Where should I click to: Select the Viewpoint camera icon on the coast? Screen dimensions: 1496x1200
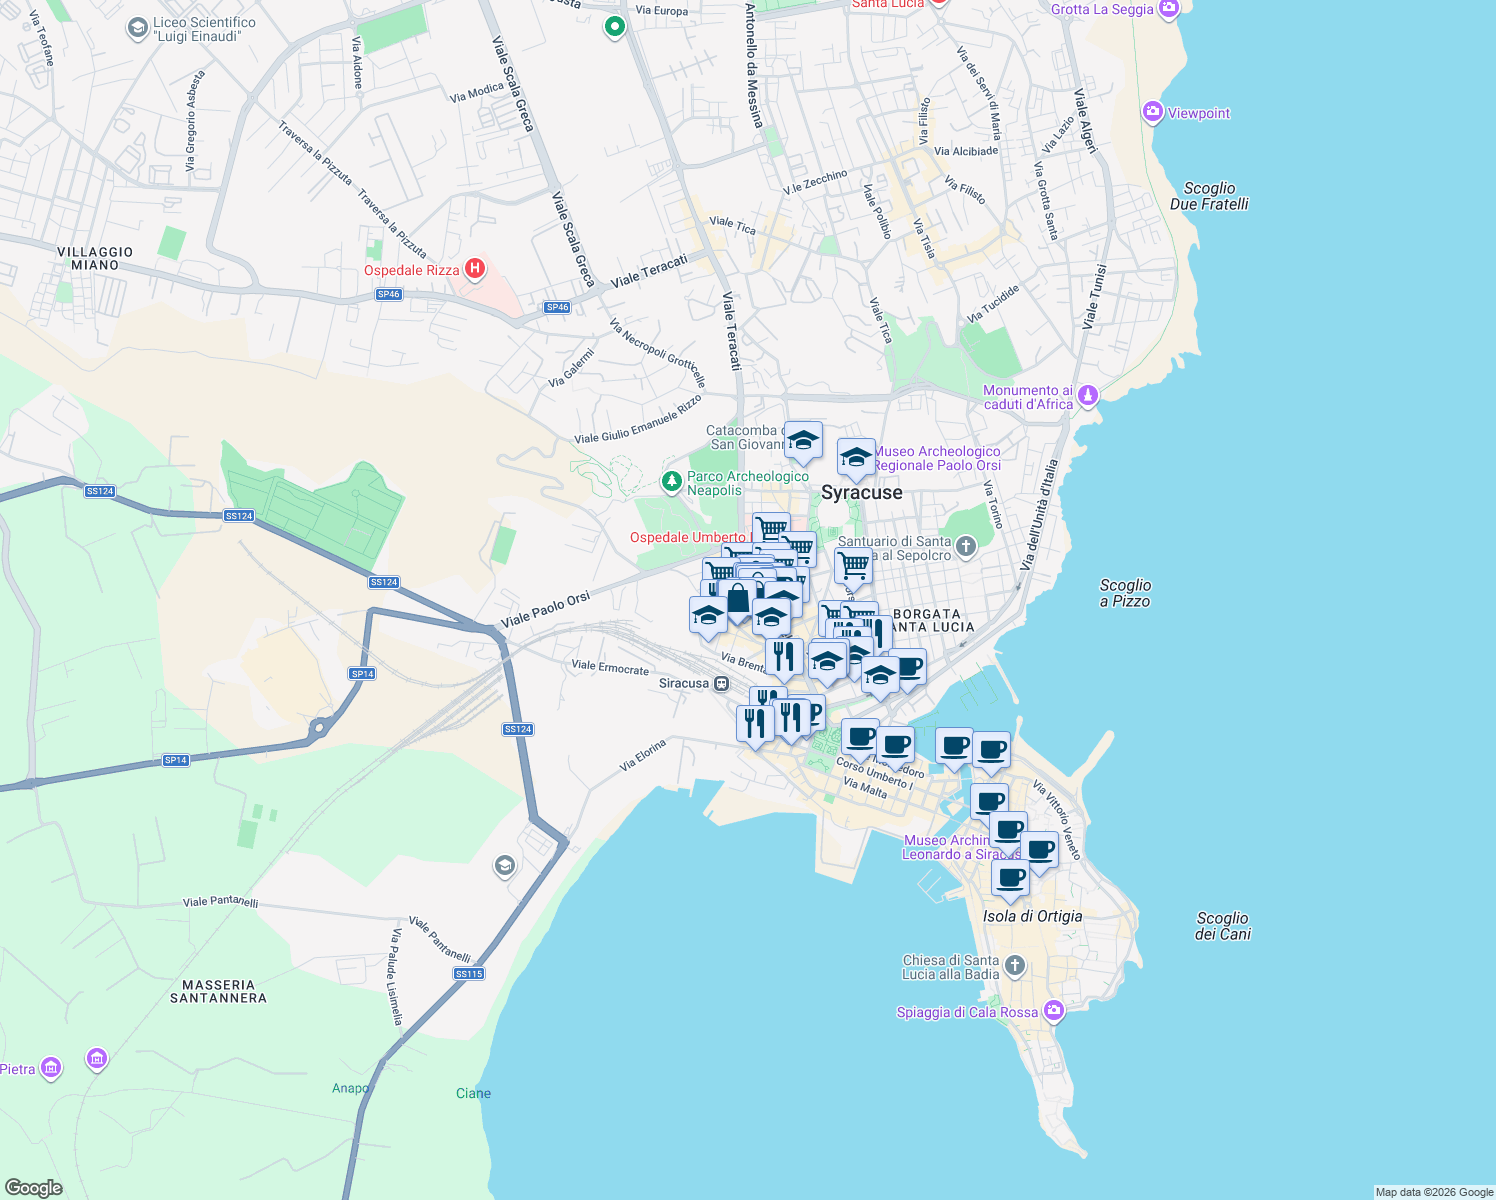point(1151,112)
